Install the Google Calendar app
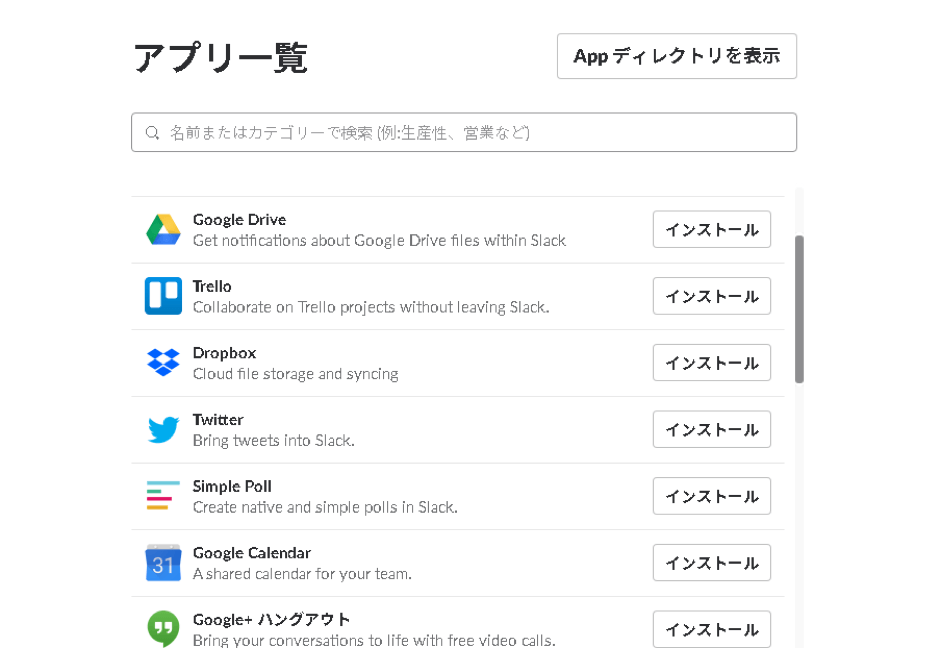The width and height of the screenshot is (941, 648). 711,563
